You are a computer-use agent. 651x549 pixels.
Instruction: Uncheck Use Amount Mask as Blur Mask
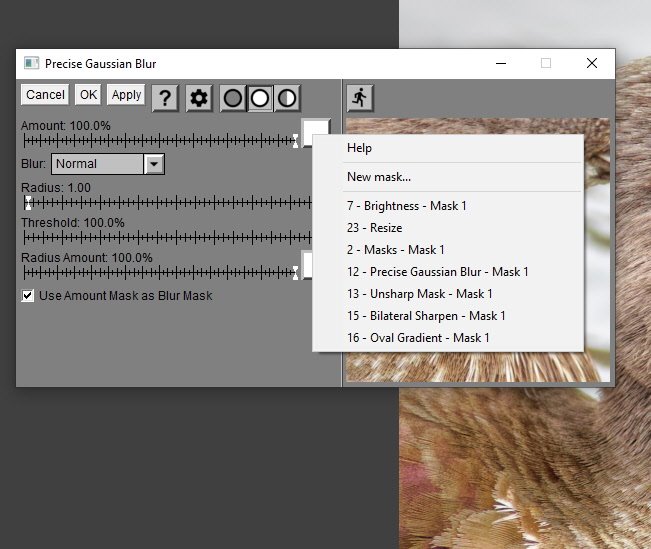29,296
